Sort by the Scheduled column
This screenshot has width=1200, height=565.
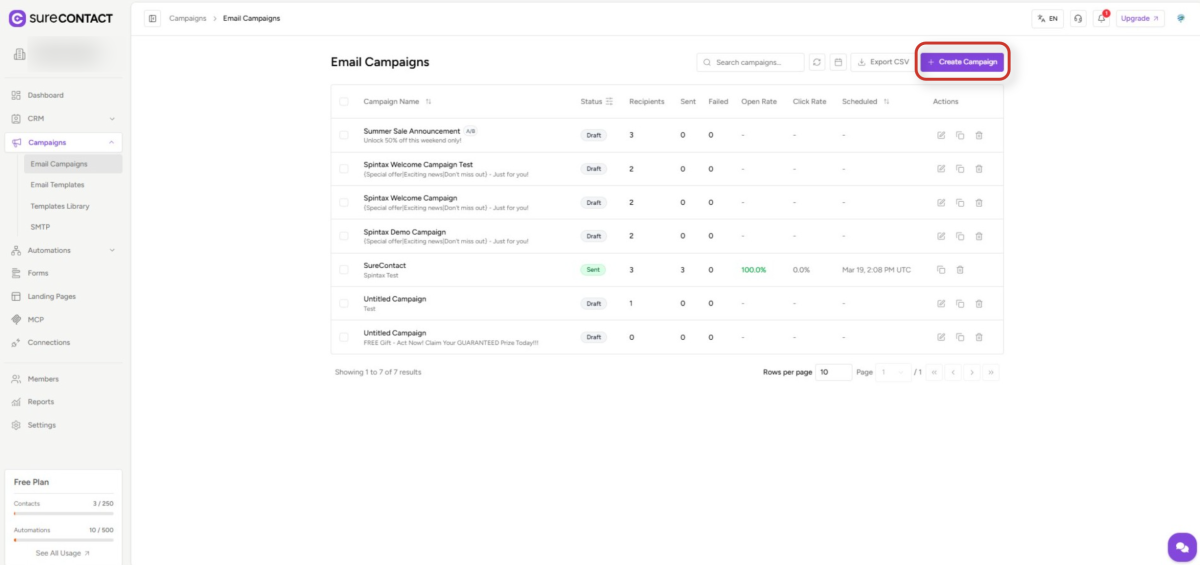point(886,102)
